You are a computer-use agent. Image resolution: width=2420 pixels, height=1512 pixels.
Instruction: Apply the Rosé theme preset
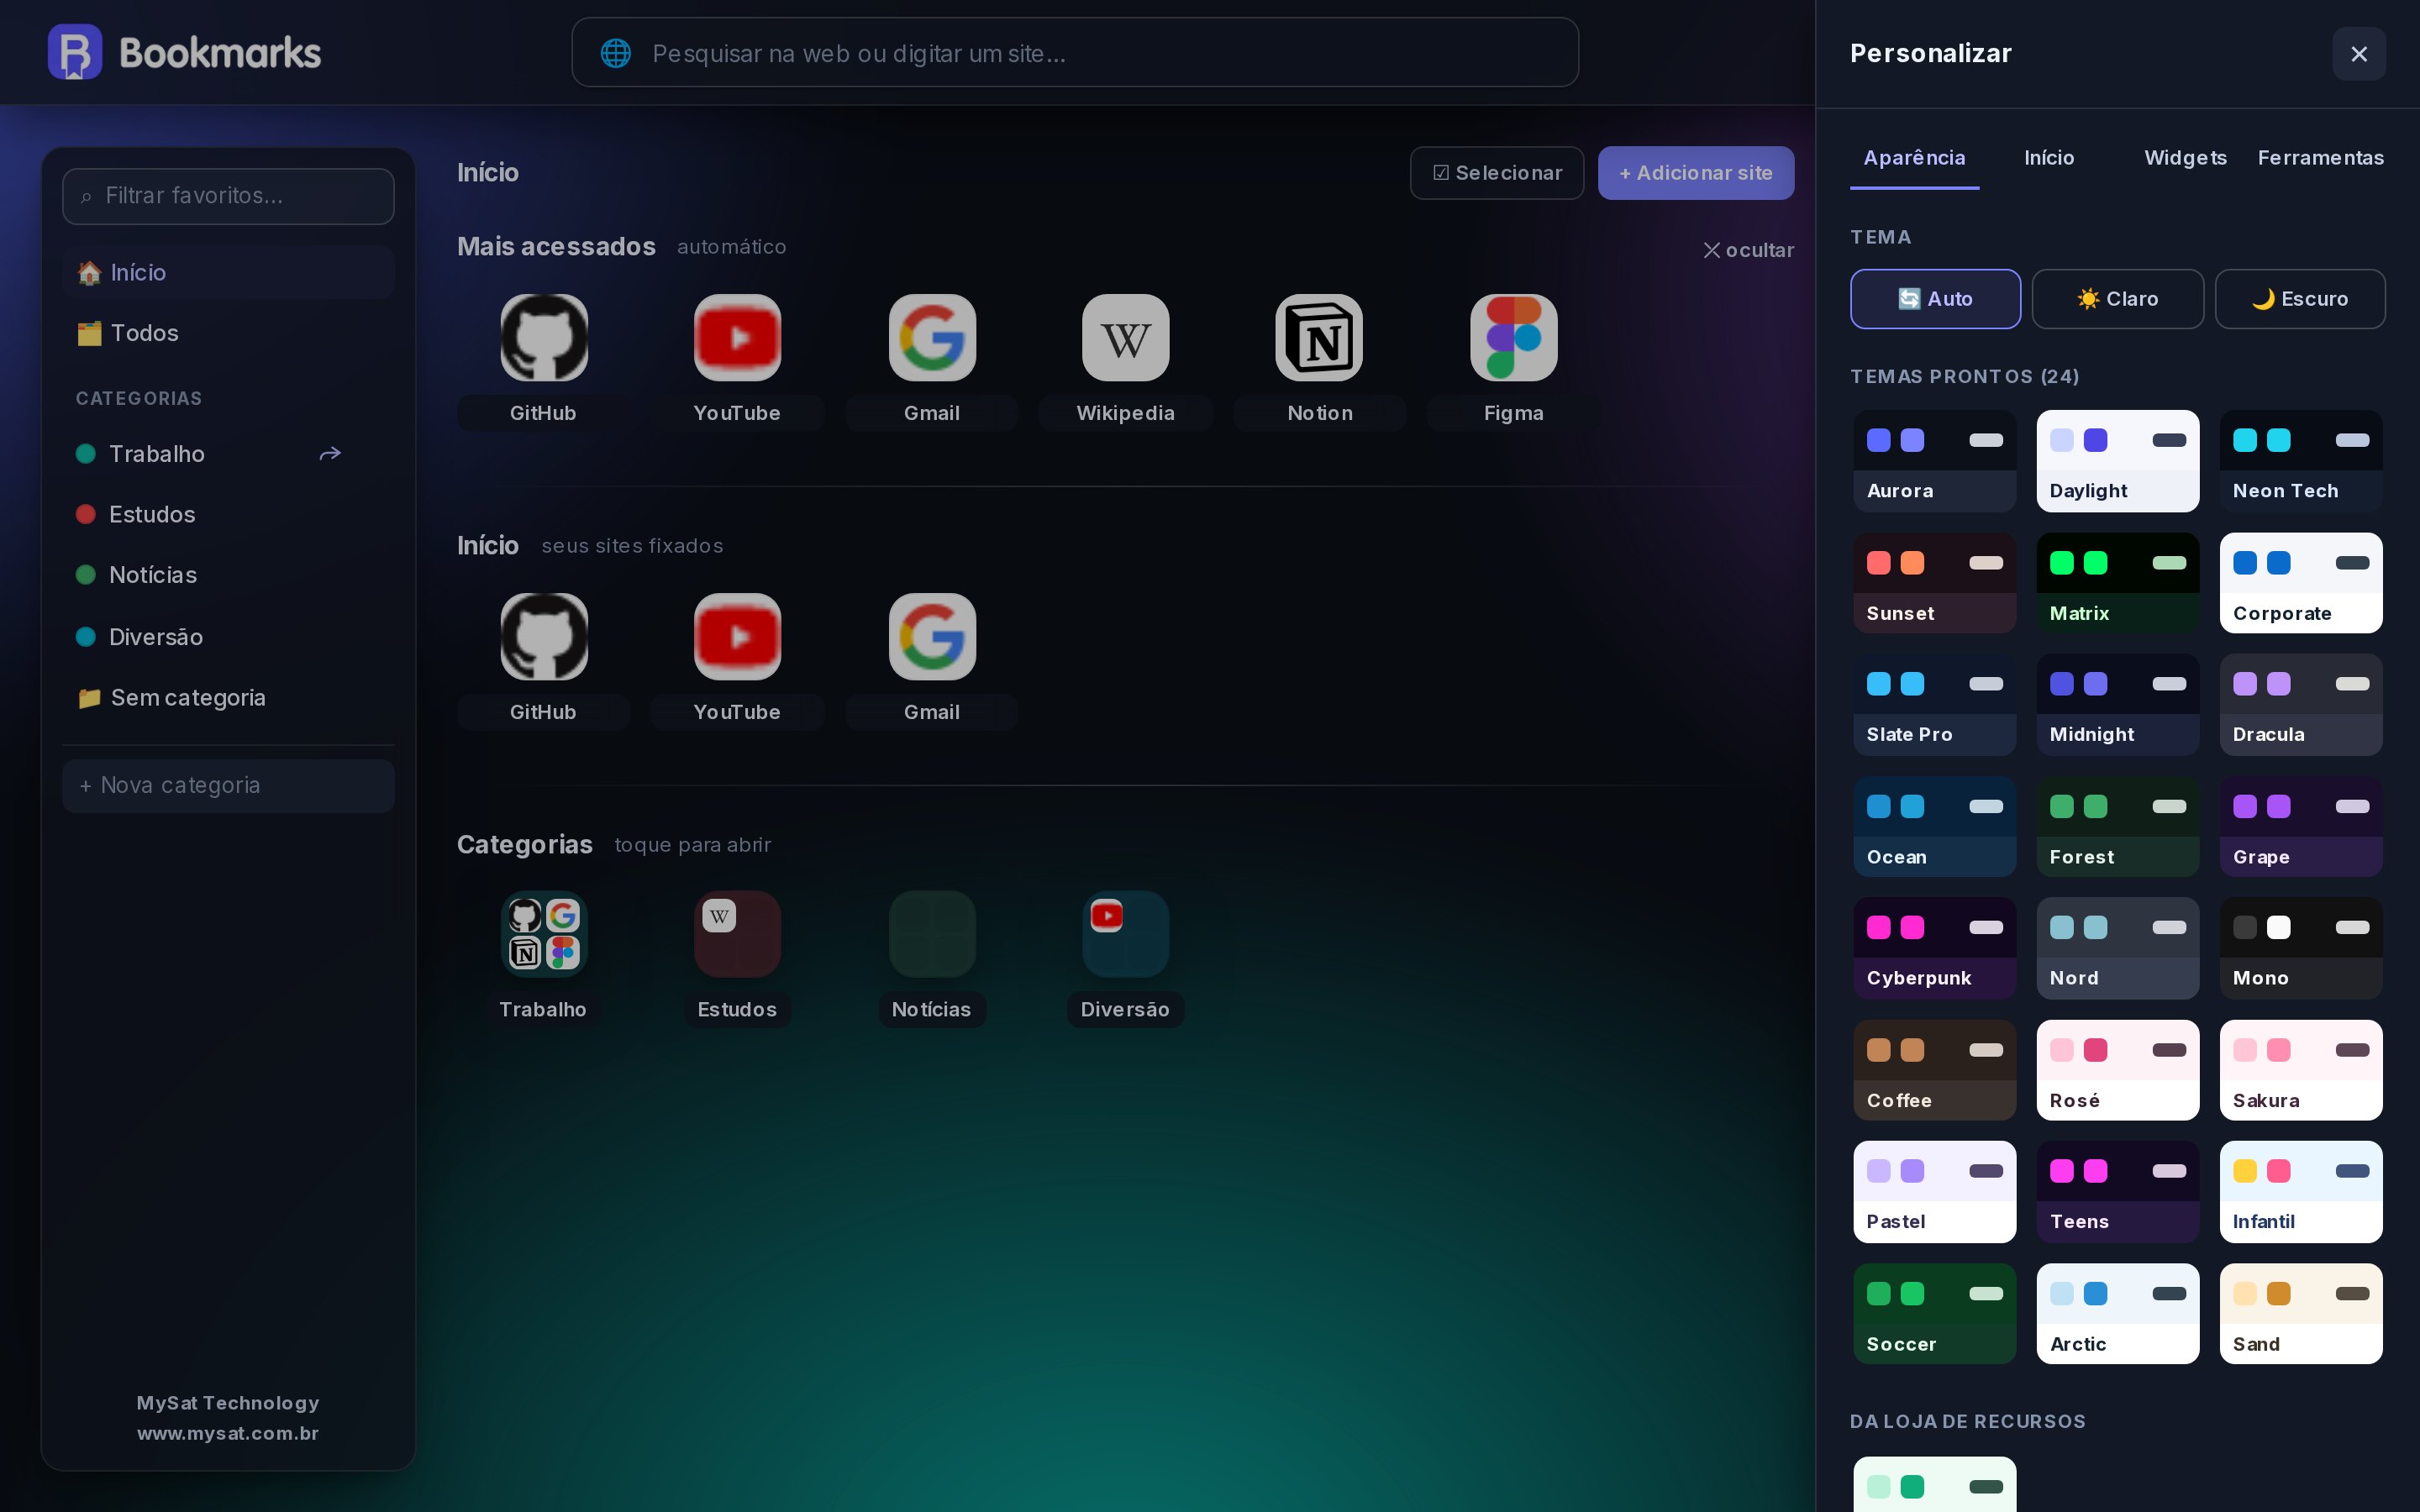click(x=2118, y=1070)
